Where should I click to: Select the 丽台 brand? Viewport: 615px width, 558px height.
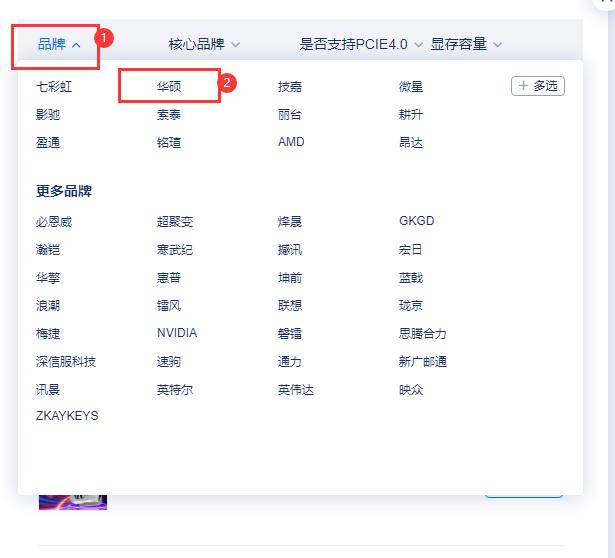(x=290, y=115)
